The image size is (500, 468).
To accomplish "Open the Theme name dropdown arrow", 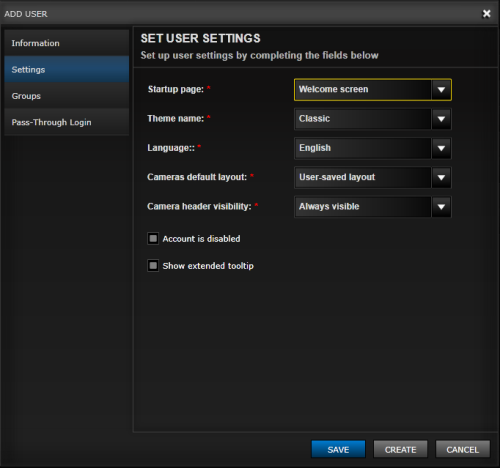I will pyautogui.click(x=441, y=119).
